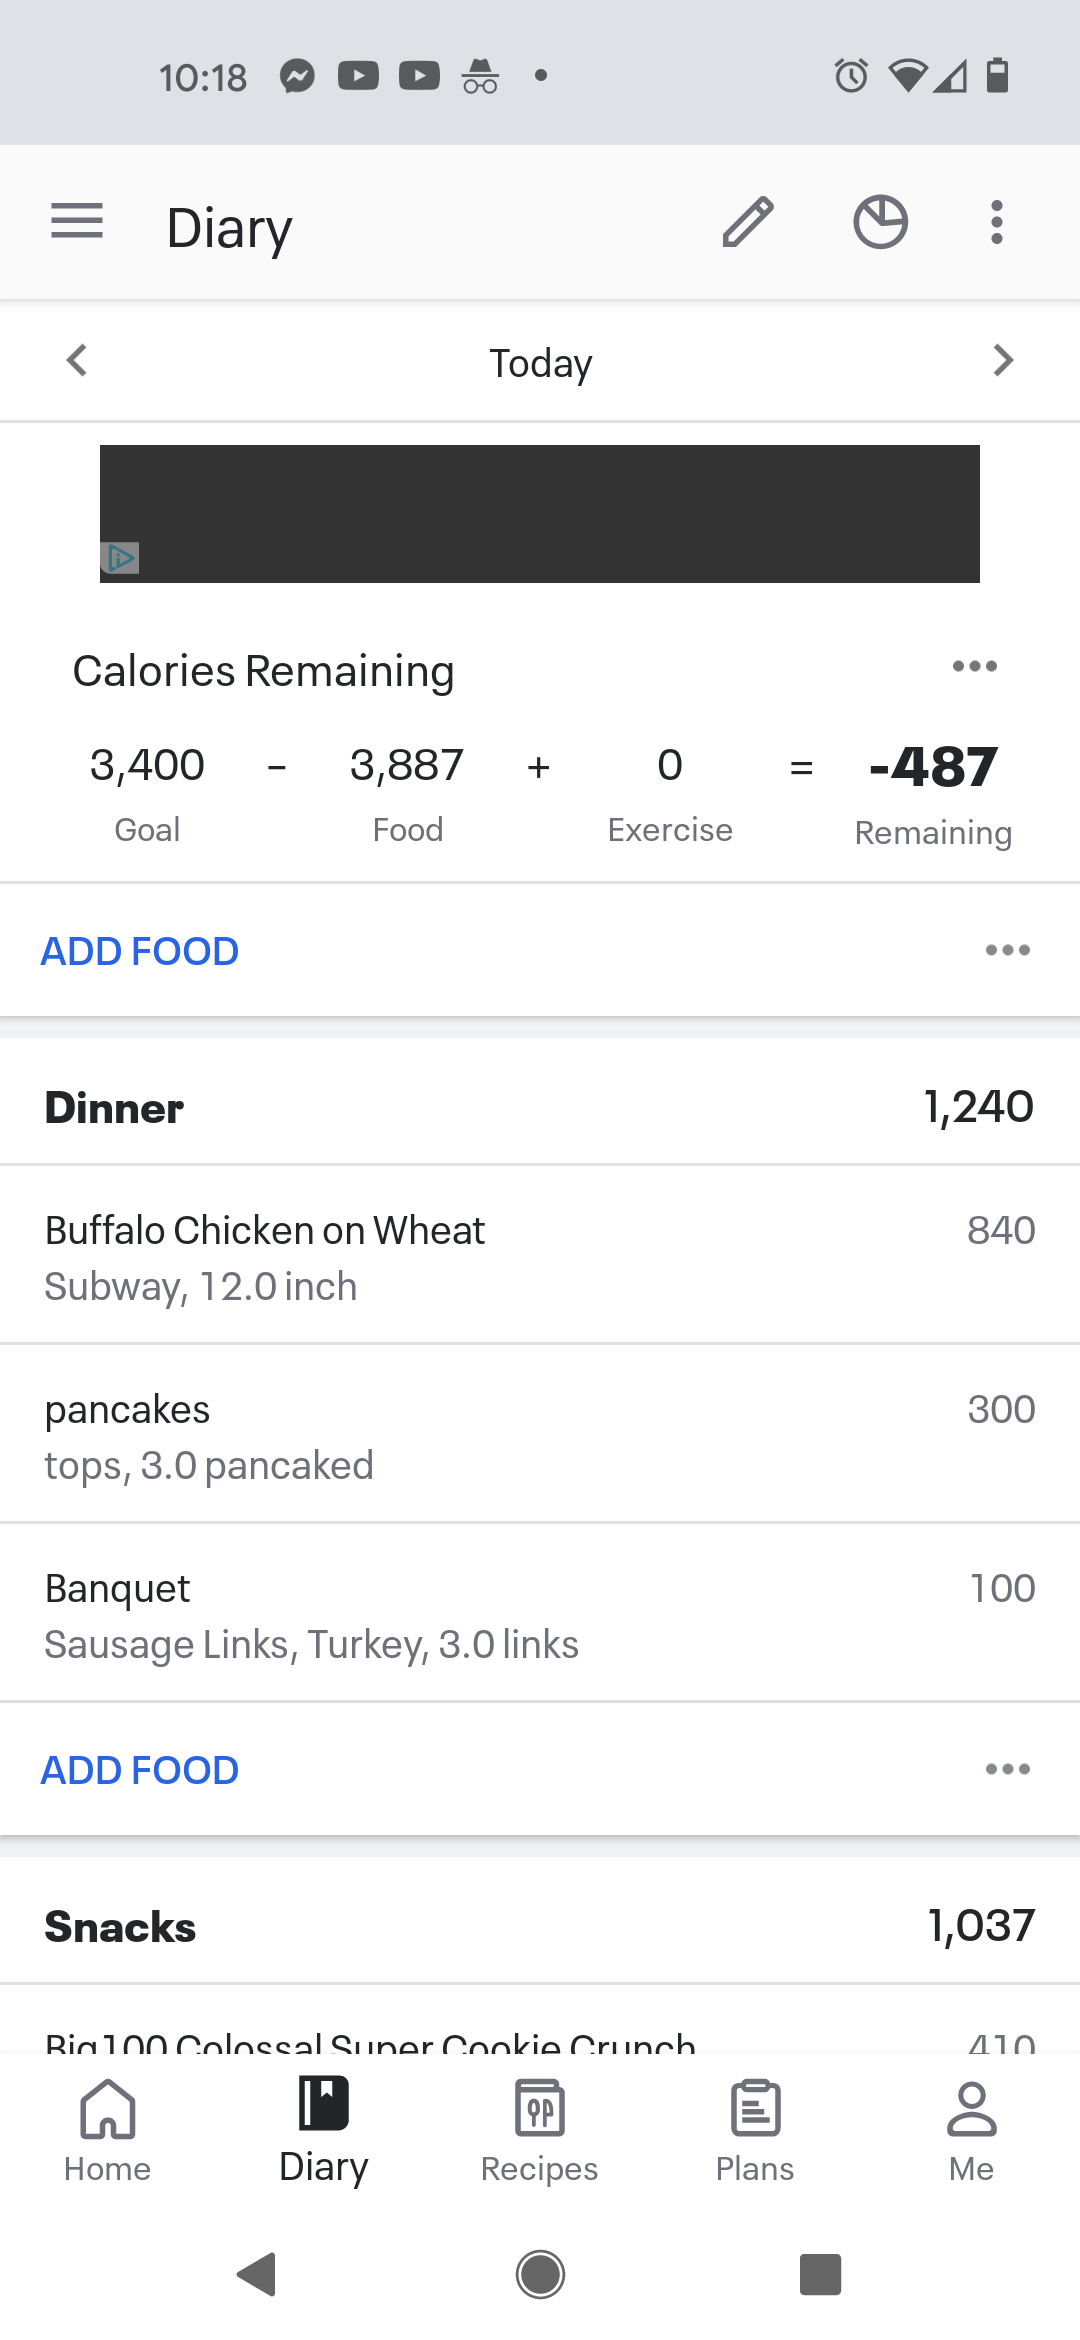Click the ad info icon on banner
The image size is (1080, 2340).
point(120,558)
